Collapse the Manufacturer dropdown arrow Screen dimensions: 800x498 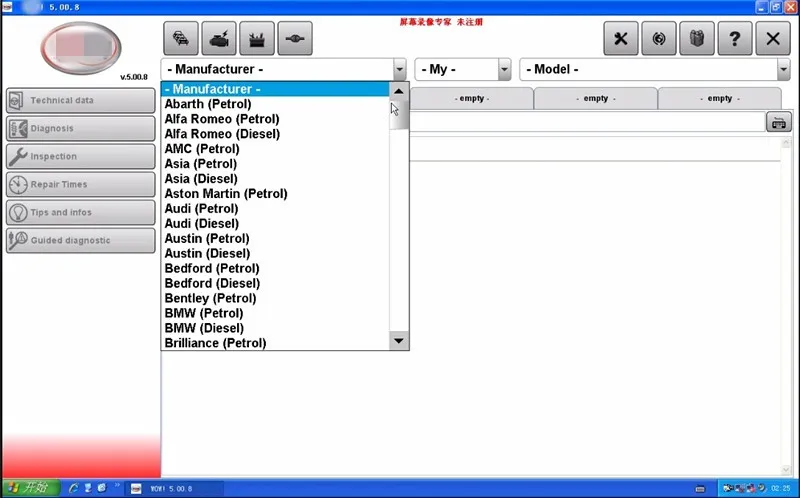(399, 69)
